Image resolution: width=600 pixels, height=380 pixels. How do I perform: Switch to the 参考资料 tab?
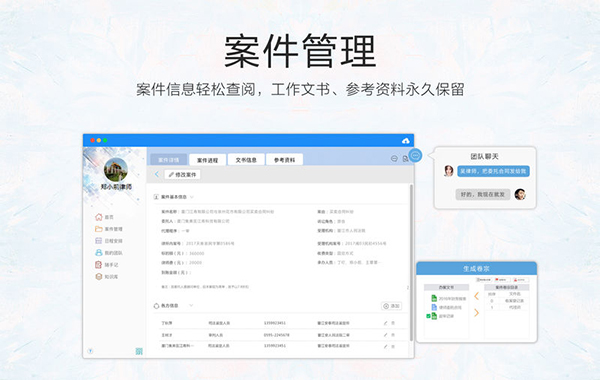coord(284,160)
